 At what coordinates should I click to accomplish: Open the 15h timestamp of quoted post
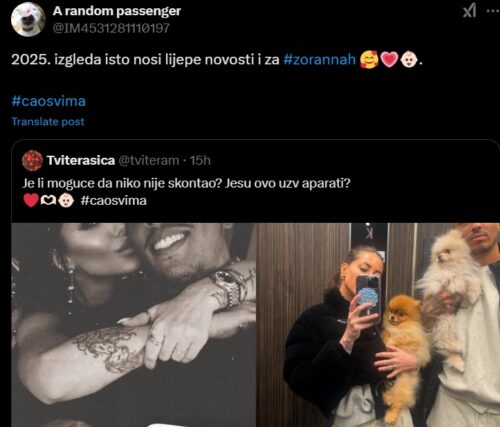click(200, 160)
